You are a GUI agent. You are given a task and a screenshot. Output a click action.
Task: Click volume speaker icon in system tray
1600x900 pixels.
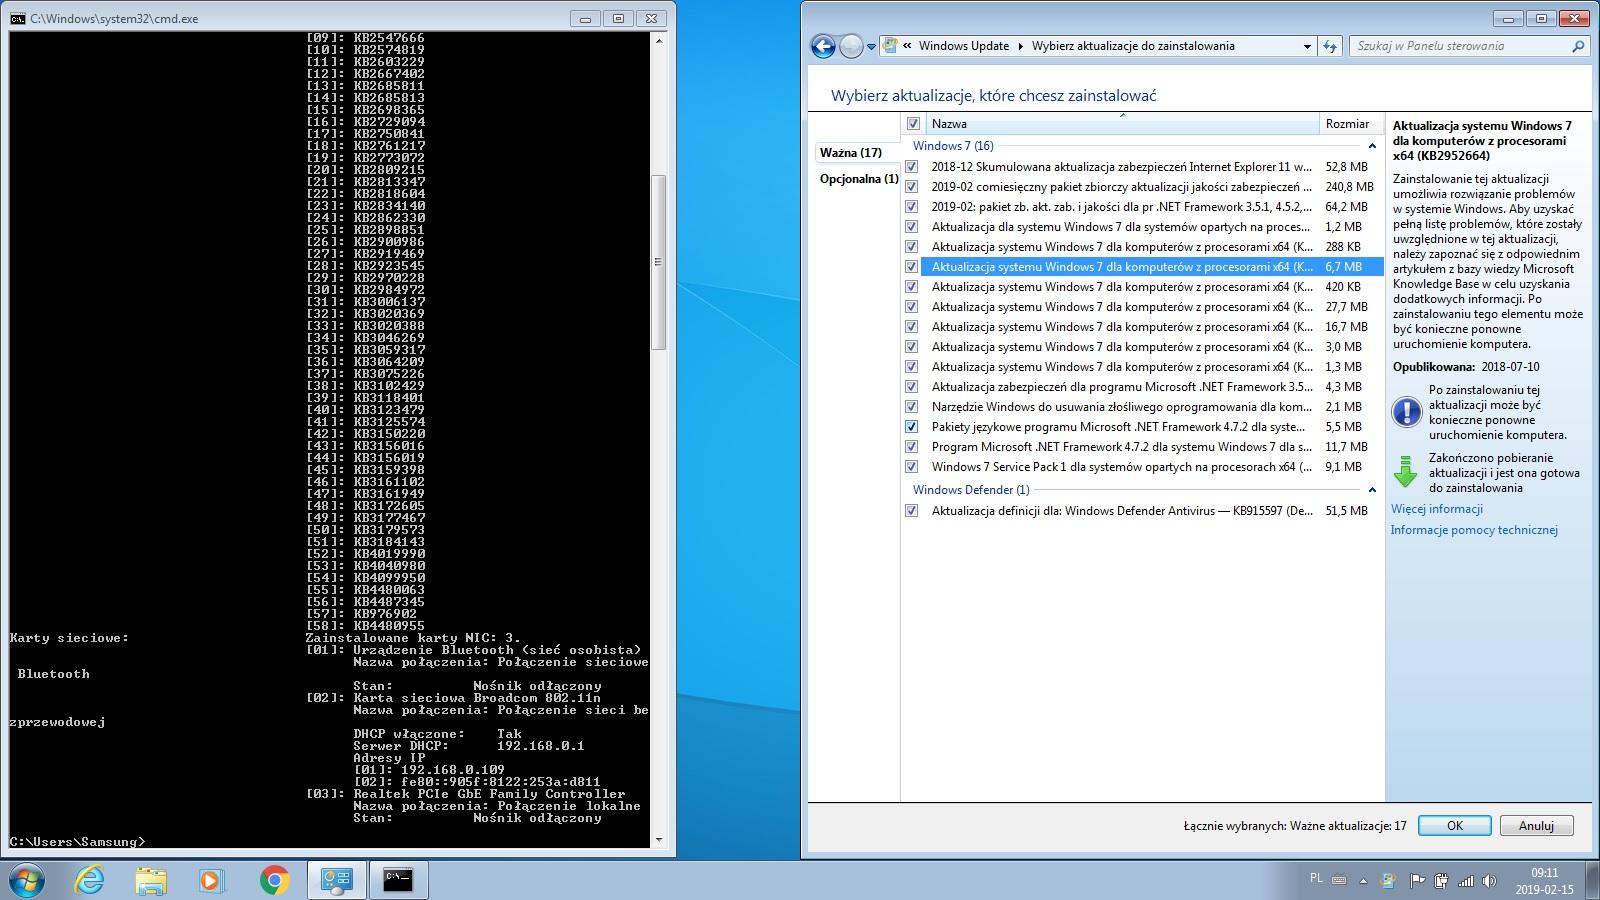click(1489, 881)
